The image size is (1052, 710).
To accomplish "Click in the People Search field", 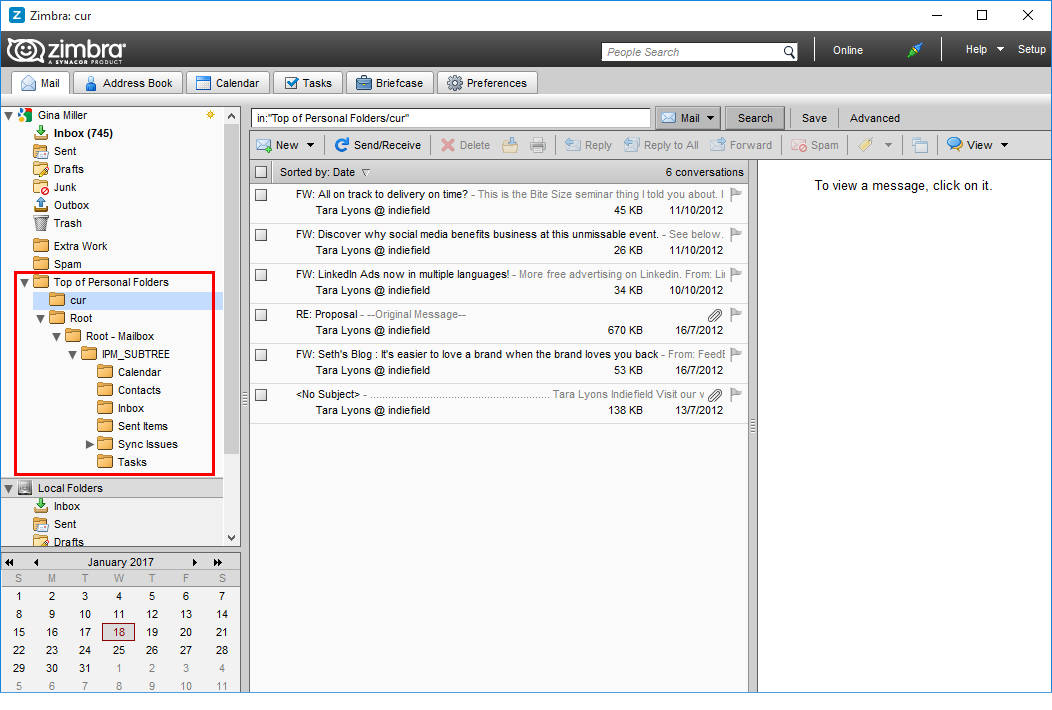I will pos(692,52).
